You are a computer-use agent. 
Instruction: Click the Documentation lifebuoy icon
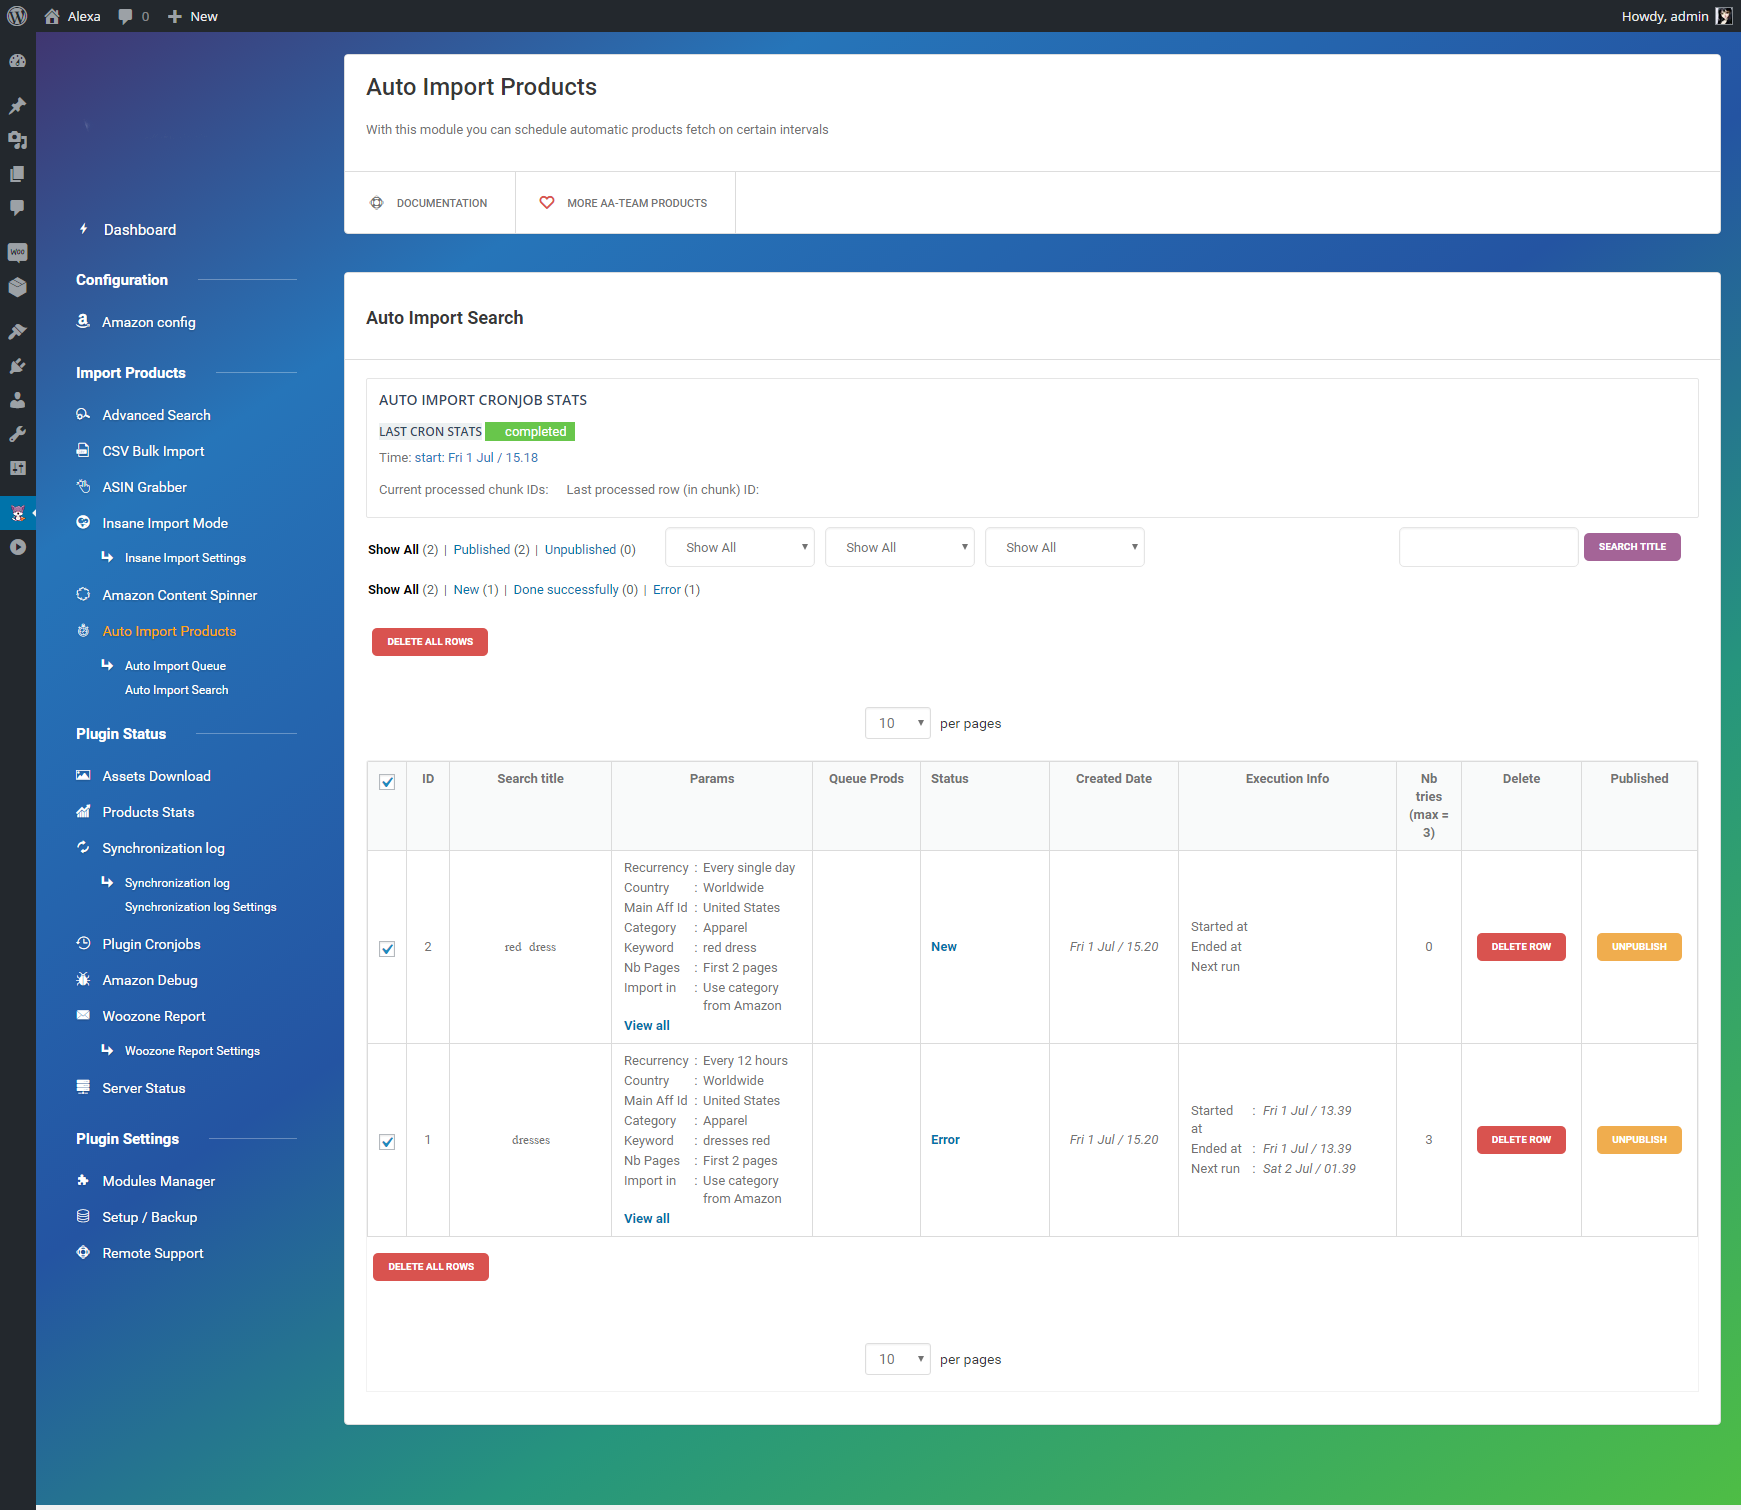click(x=377, y=203)
